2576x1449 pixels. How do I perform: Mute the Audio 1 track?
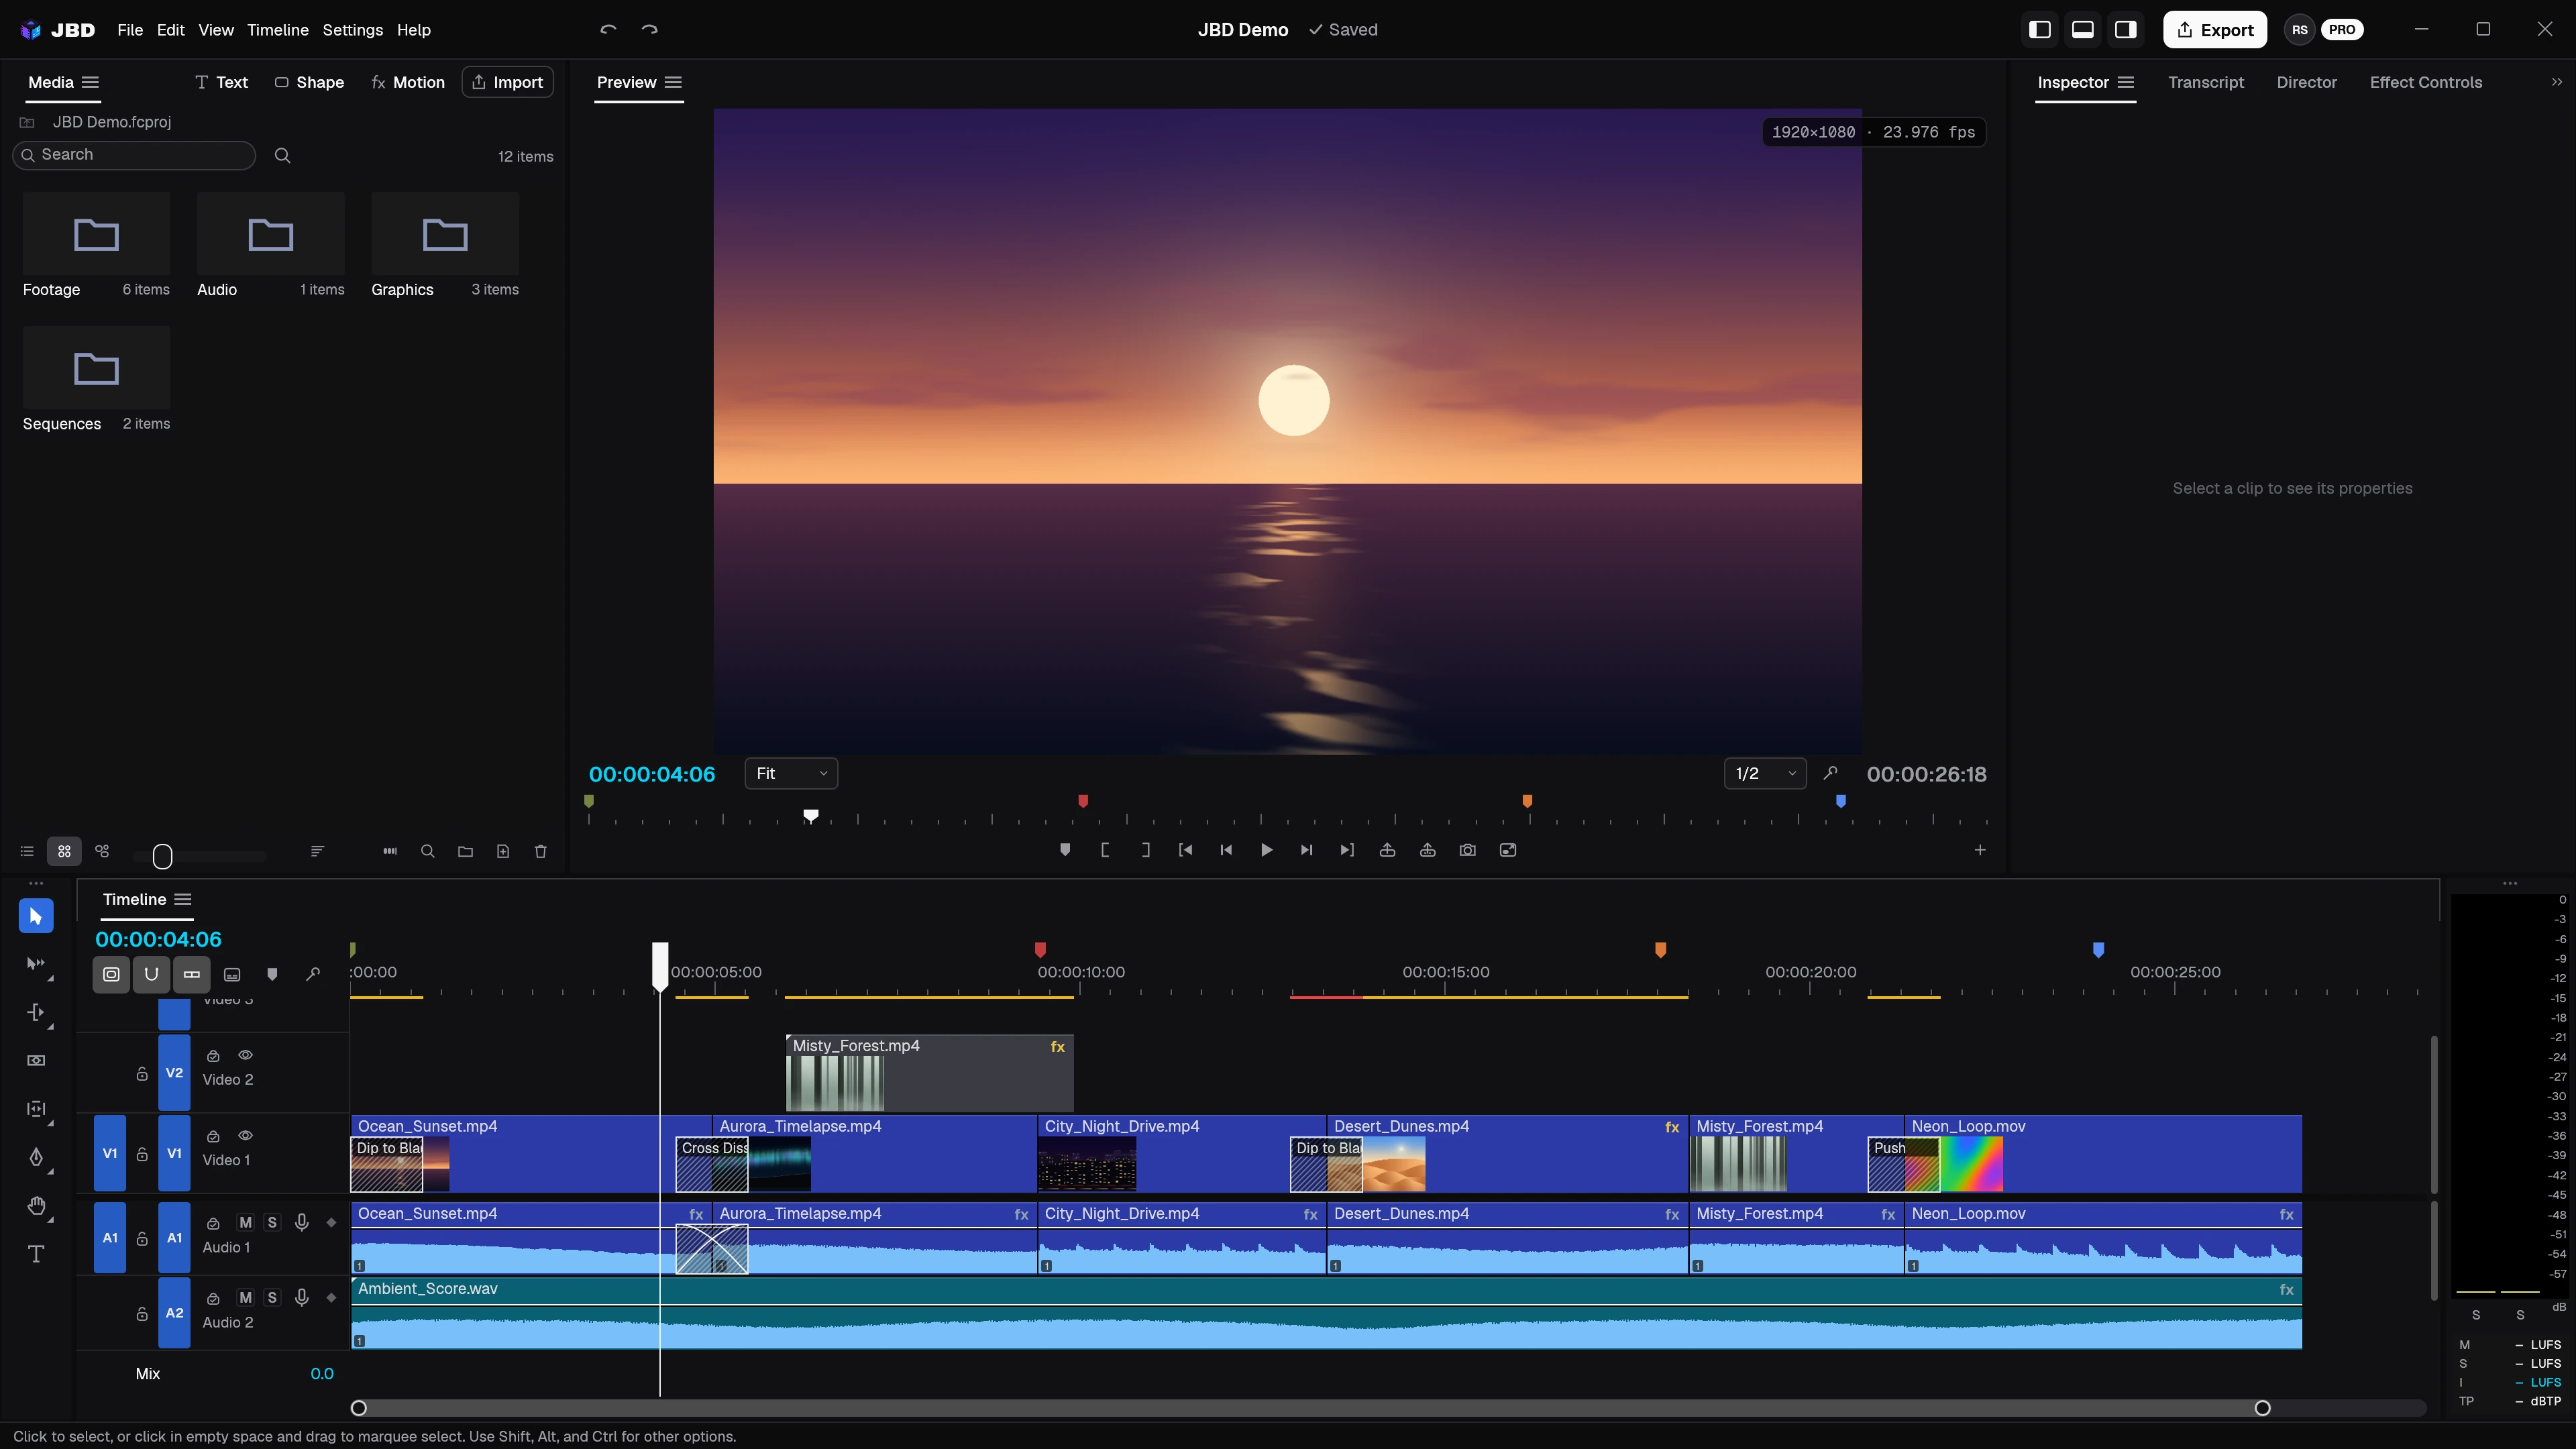click(x=245, y=1223)
